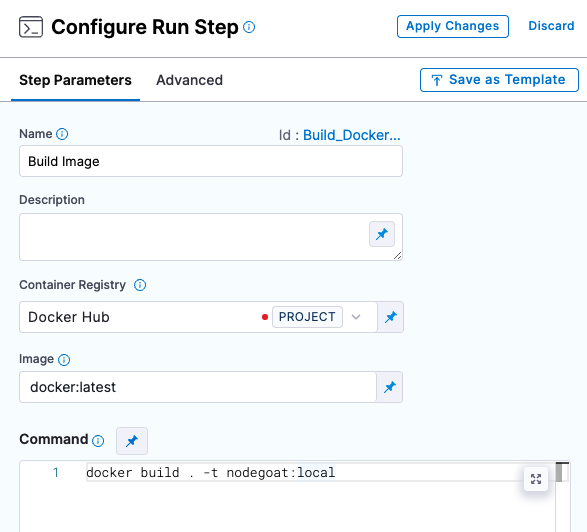Click the Container Registry info icon
This screenshot has height=532, width=587.
140,285
